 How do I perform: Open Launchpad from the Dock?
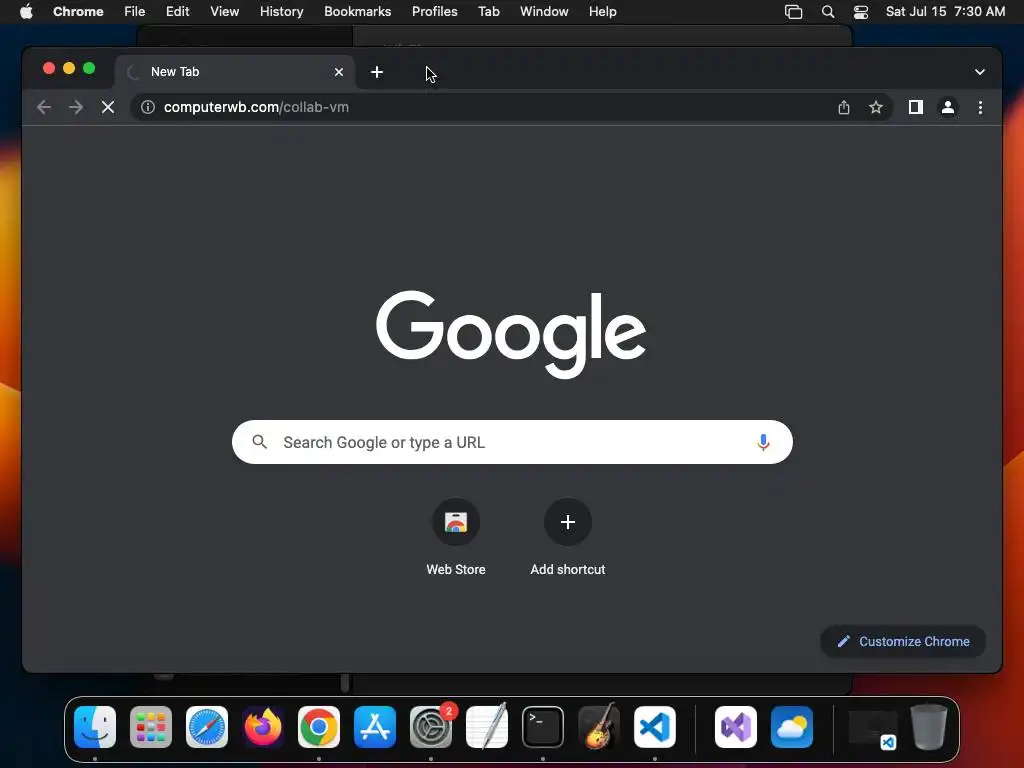pos(151,727)
